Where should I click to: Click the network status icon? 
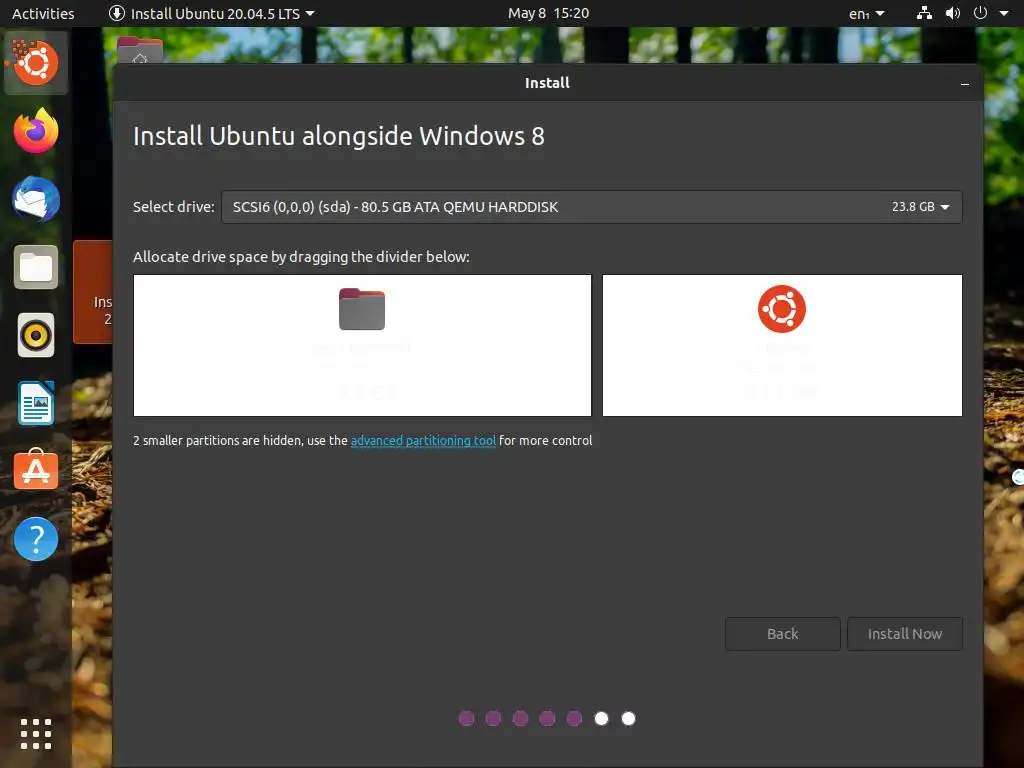[924, 13]
